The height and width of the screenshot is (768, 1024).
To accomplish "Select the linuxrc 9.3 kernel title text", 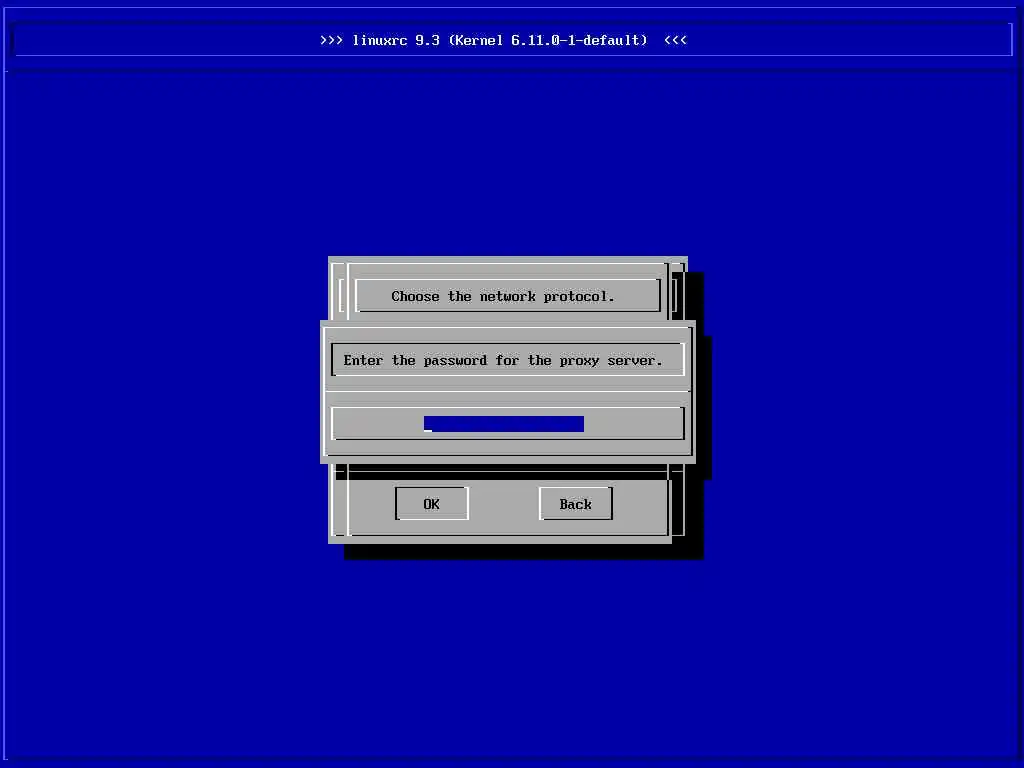I will (503, 40).
